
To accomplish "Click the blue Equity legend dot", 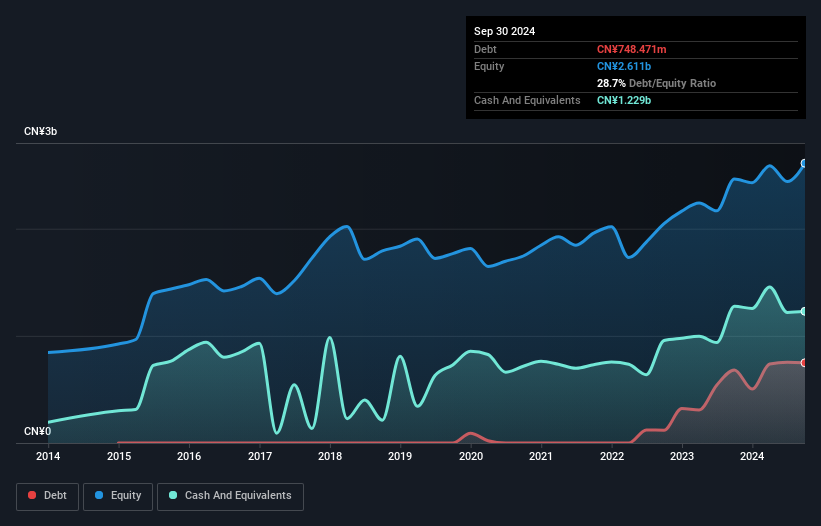I will [x=99, y=495].
